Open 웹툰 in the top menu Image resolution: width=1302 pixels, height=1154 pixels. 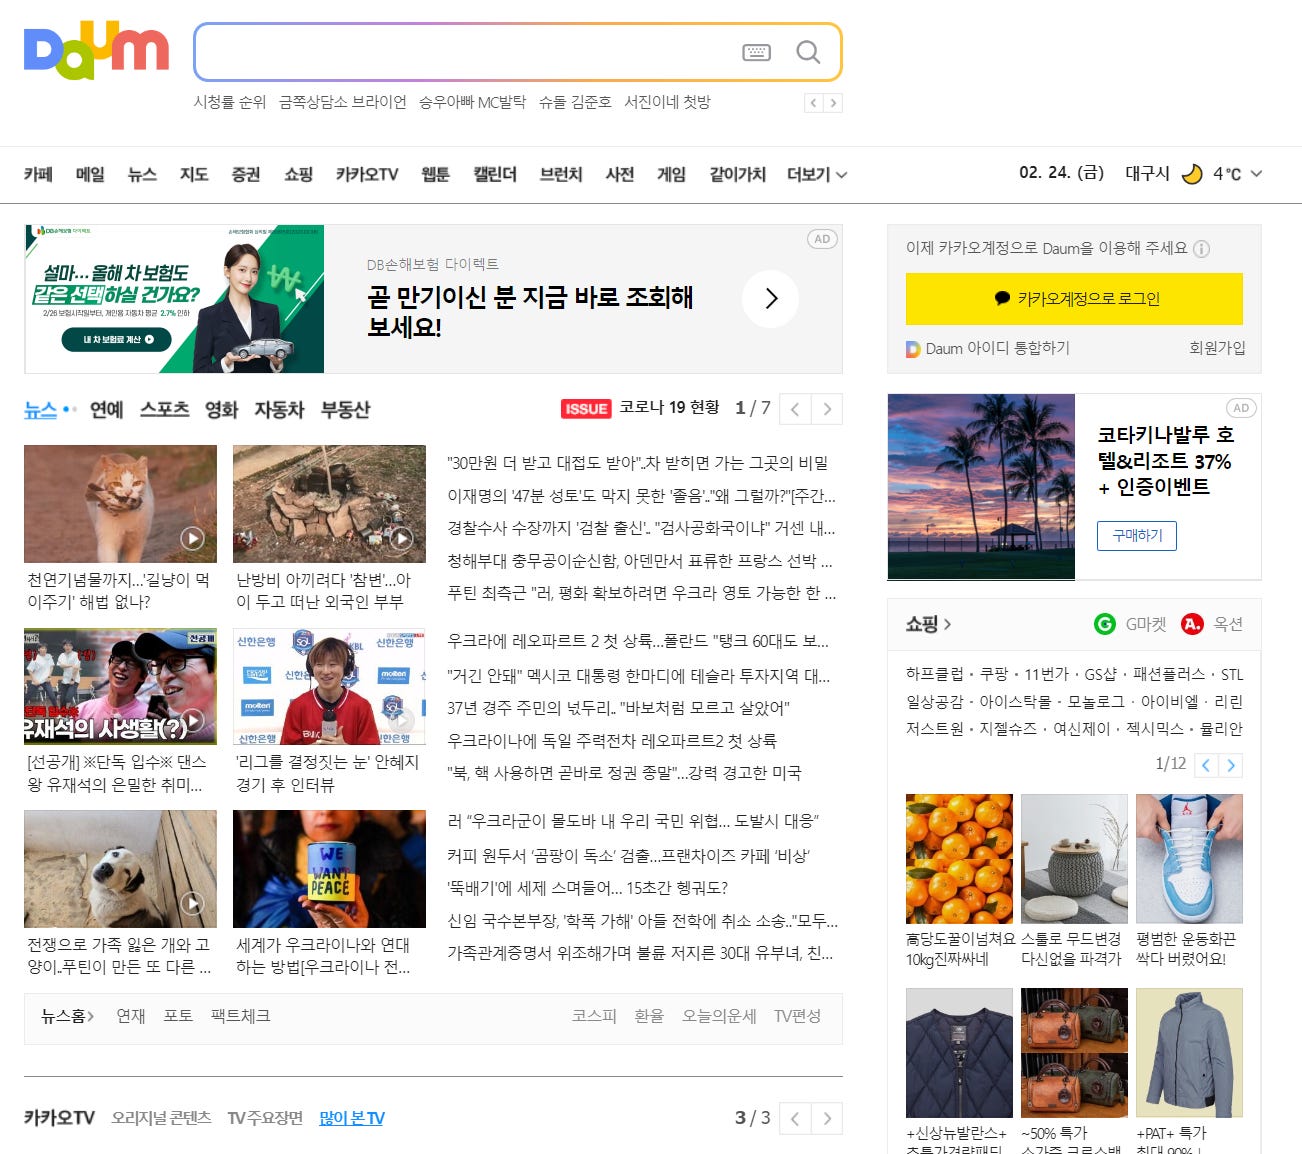435,174
